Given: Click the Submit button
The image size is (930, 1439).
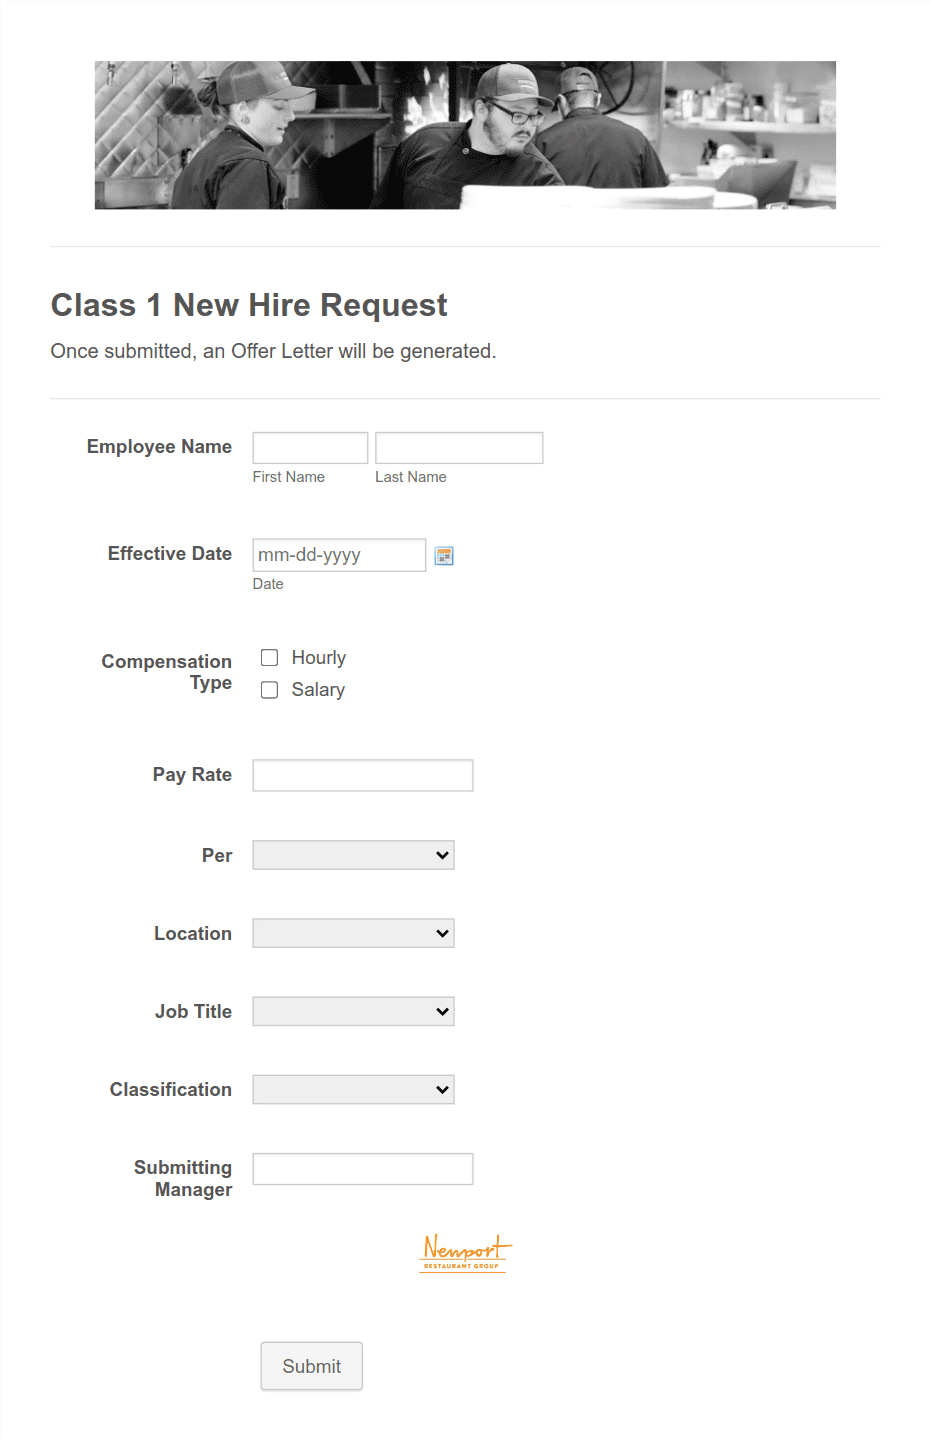Looking at the screenshot, I should pos(312,1366).
